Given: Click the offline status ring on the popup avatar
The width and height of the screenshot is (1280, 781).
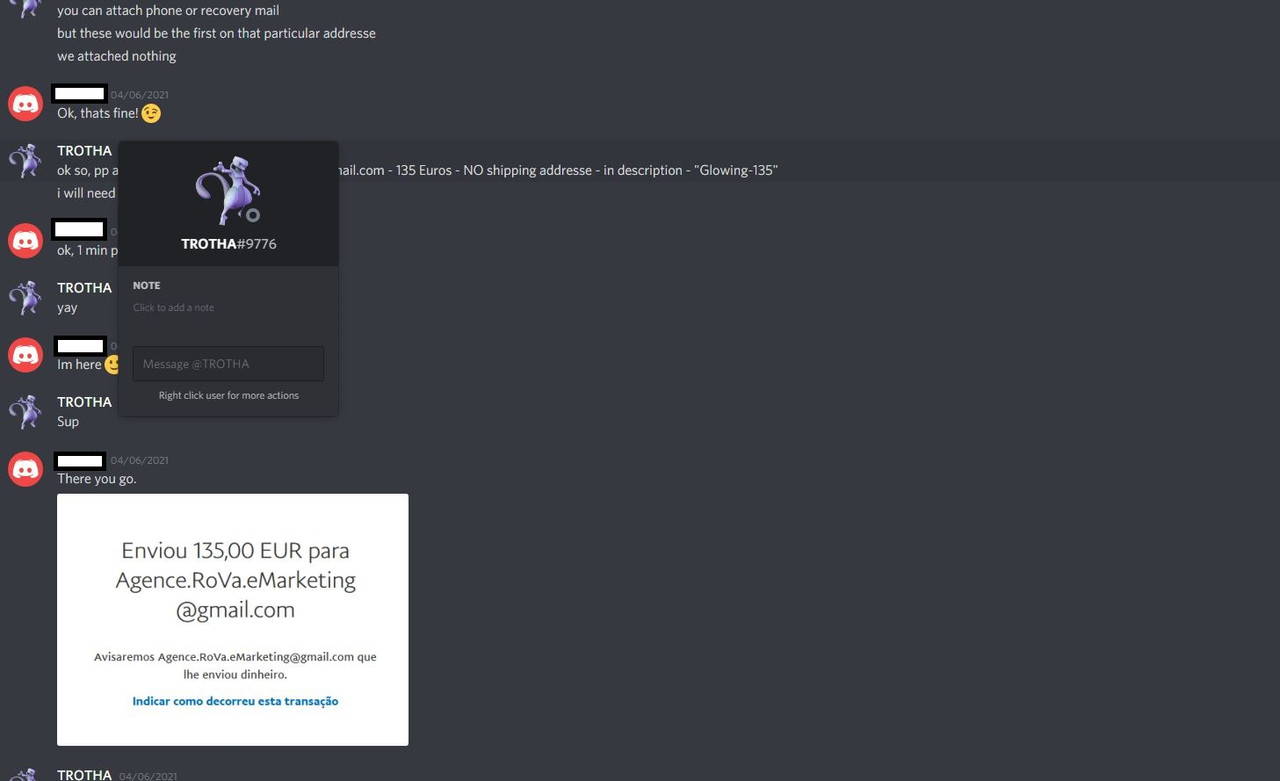Looking at the screenshot, I should click(x=253, y=215).
